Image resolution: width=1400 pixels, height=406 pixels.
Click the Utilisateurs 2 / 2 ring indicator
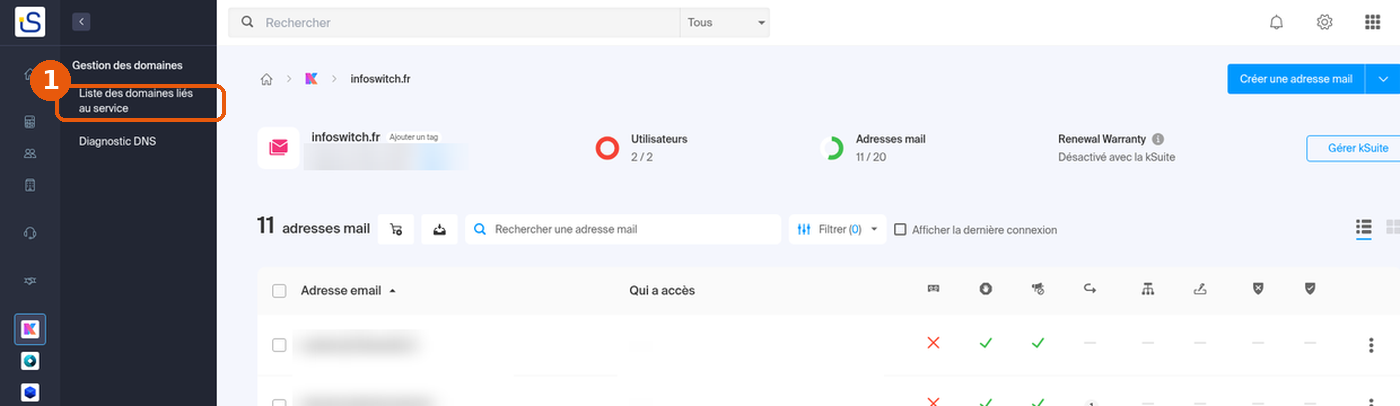pos(607,148)
